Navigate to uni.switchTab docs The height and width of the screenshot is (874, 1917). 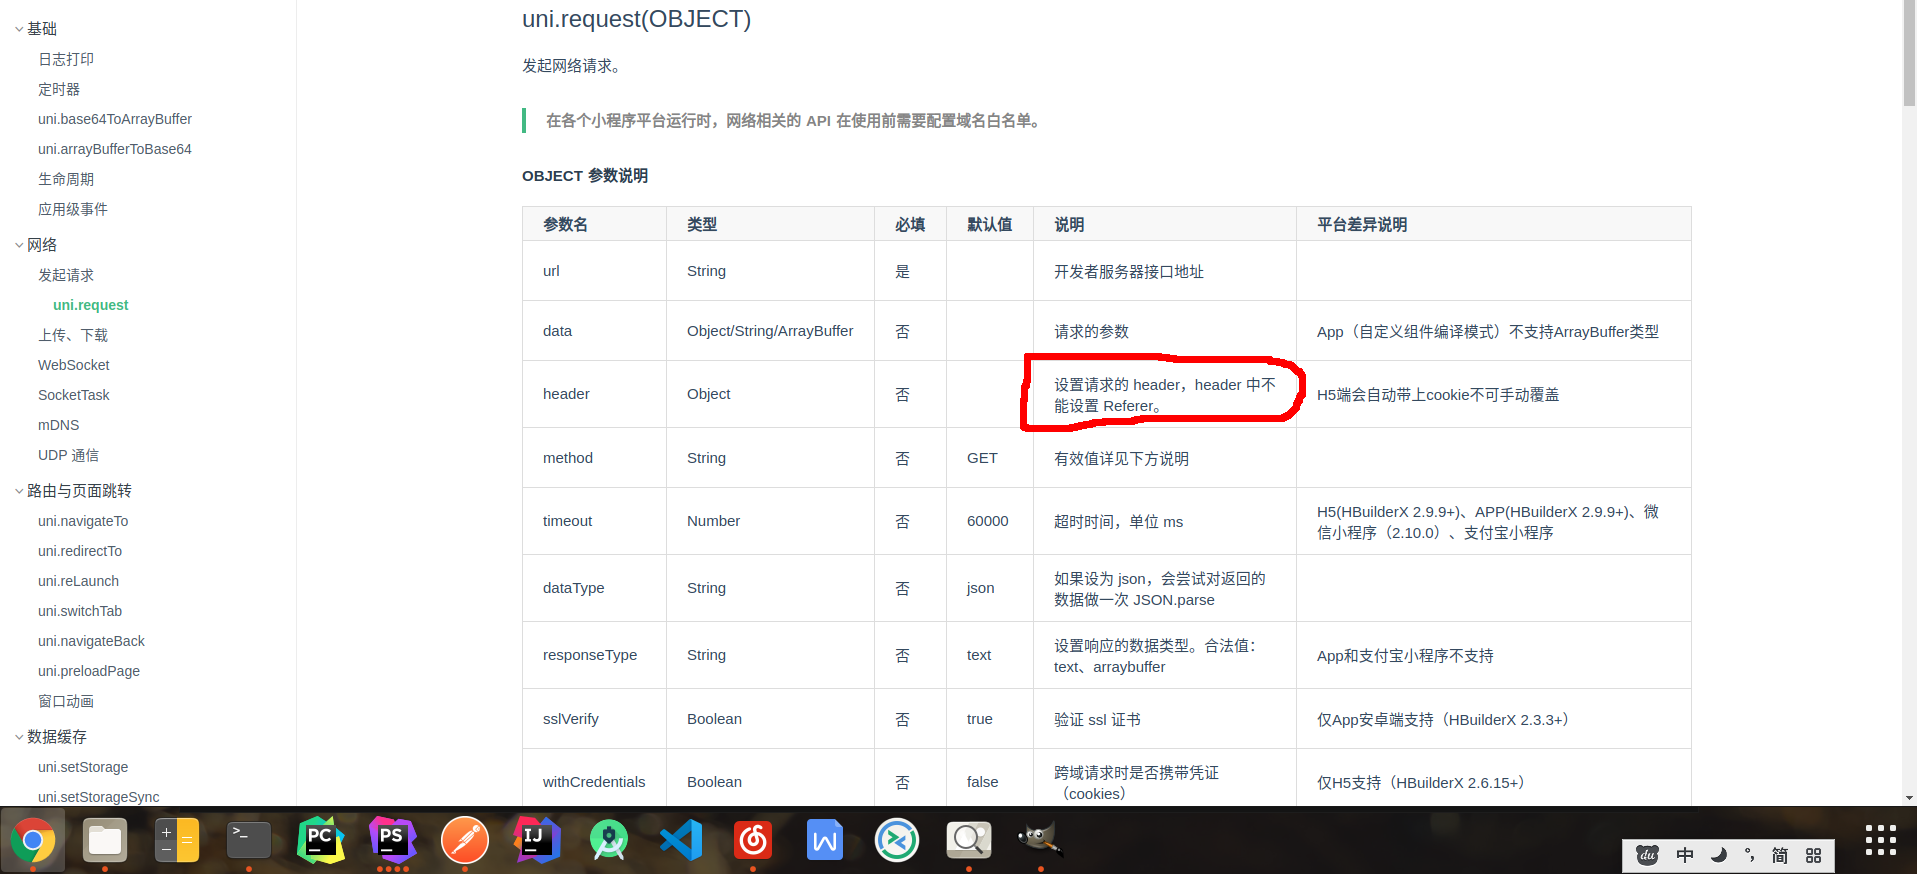click(80, 611)
